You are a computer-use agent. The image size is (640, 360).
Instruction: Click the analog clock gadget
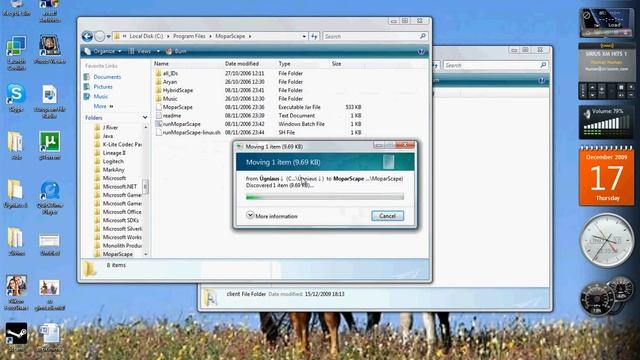[x=607, y=240]
